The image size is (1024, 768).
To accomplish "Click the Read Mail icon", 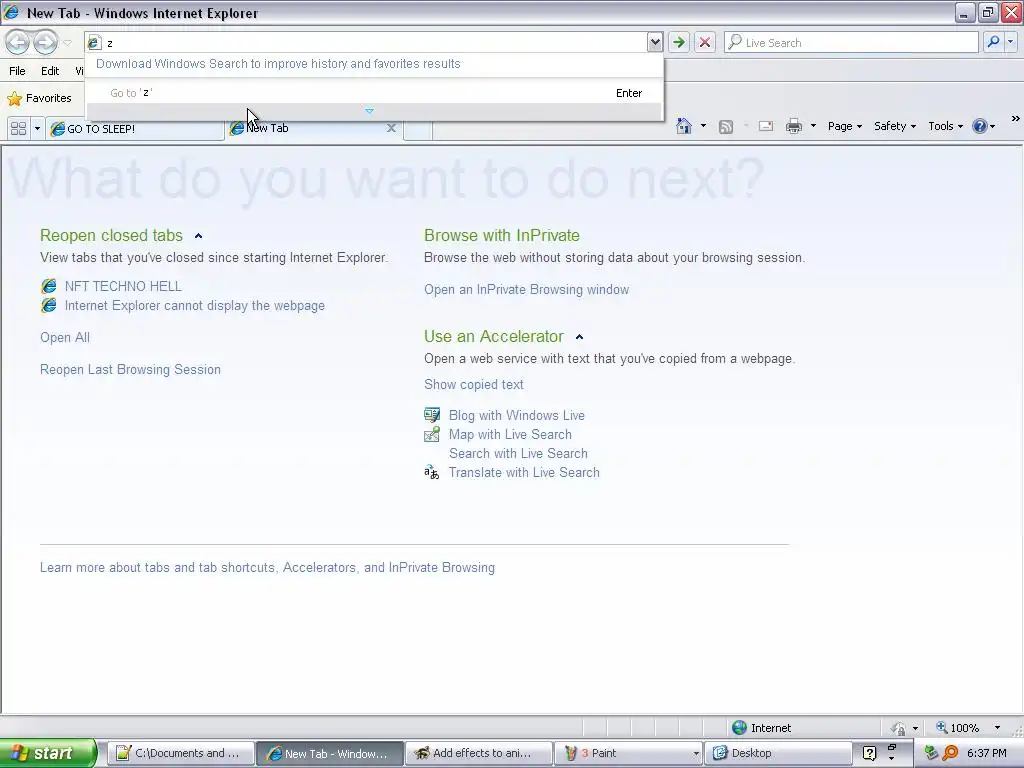I will point(766,126).
